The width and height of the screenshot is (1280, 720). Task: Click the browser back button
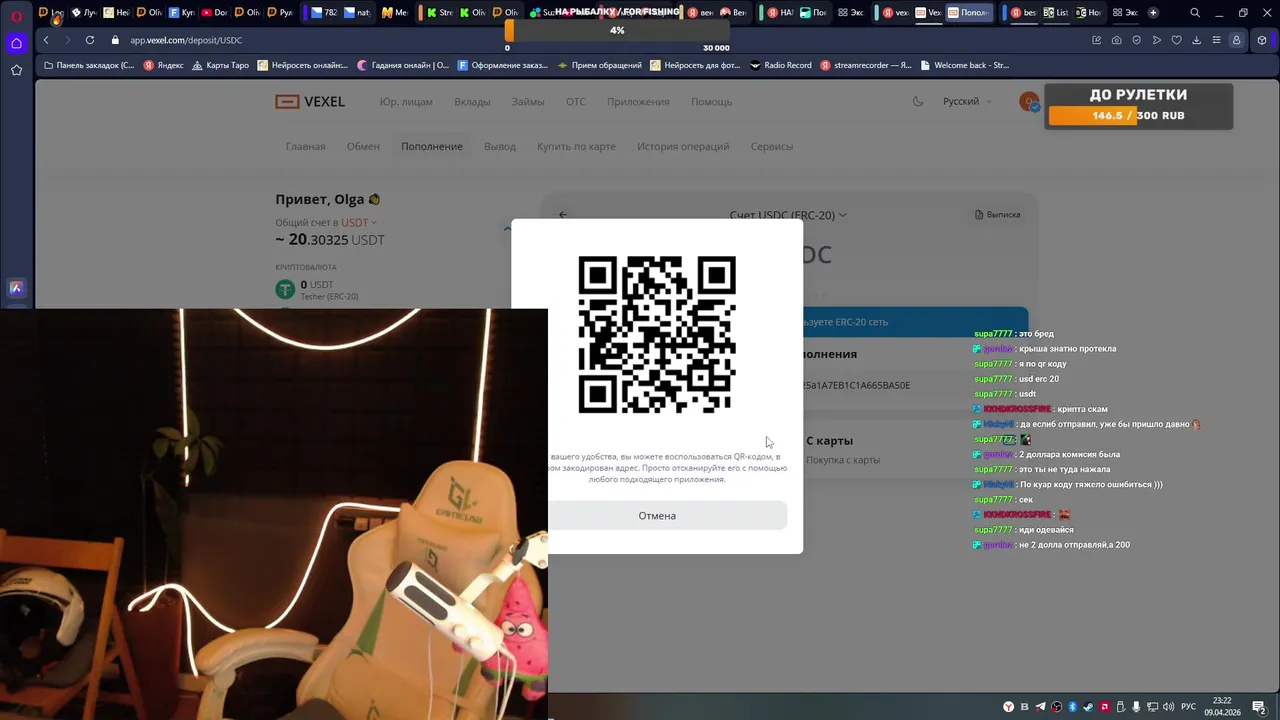(46, 40)
